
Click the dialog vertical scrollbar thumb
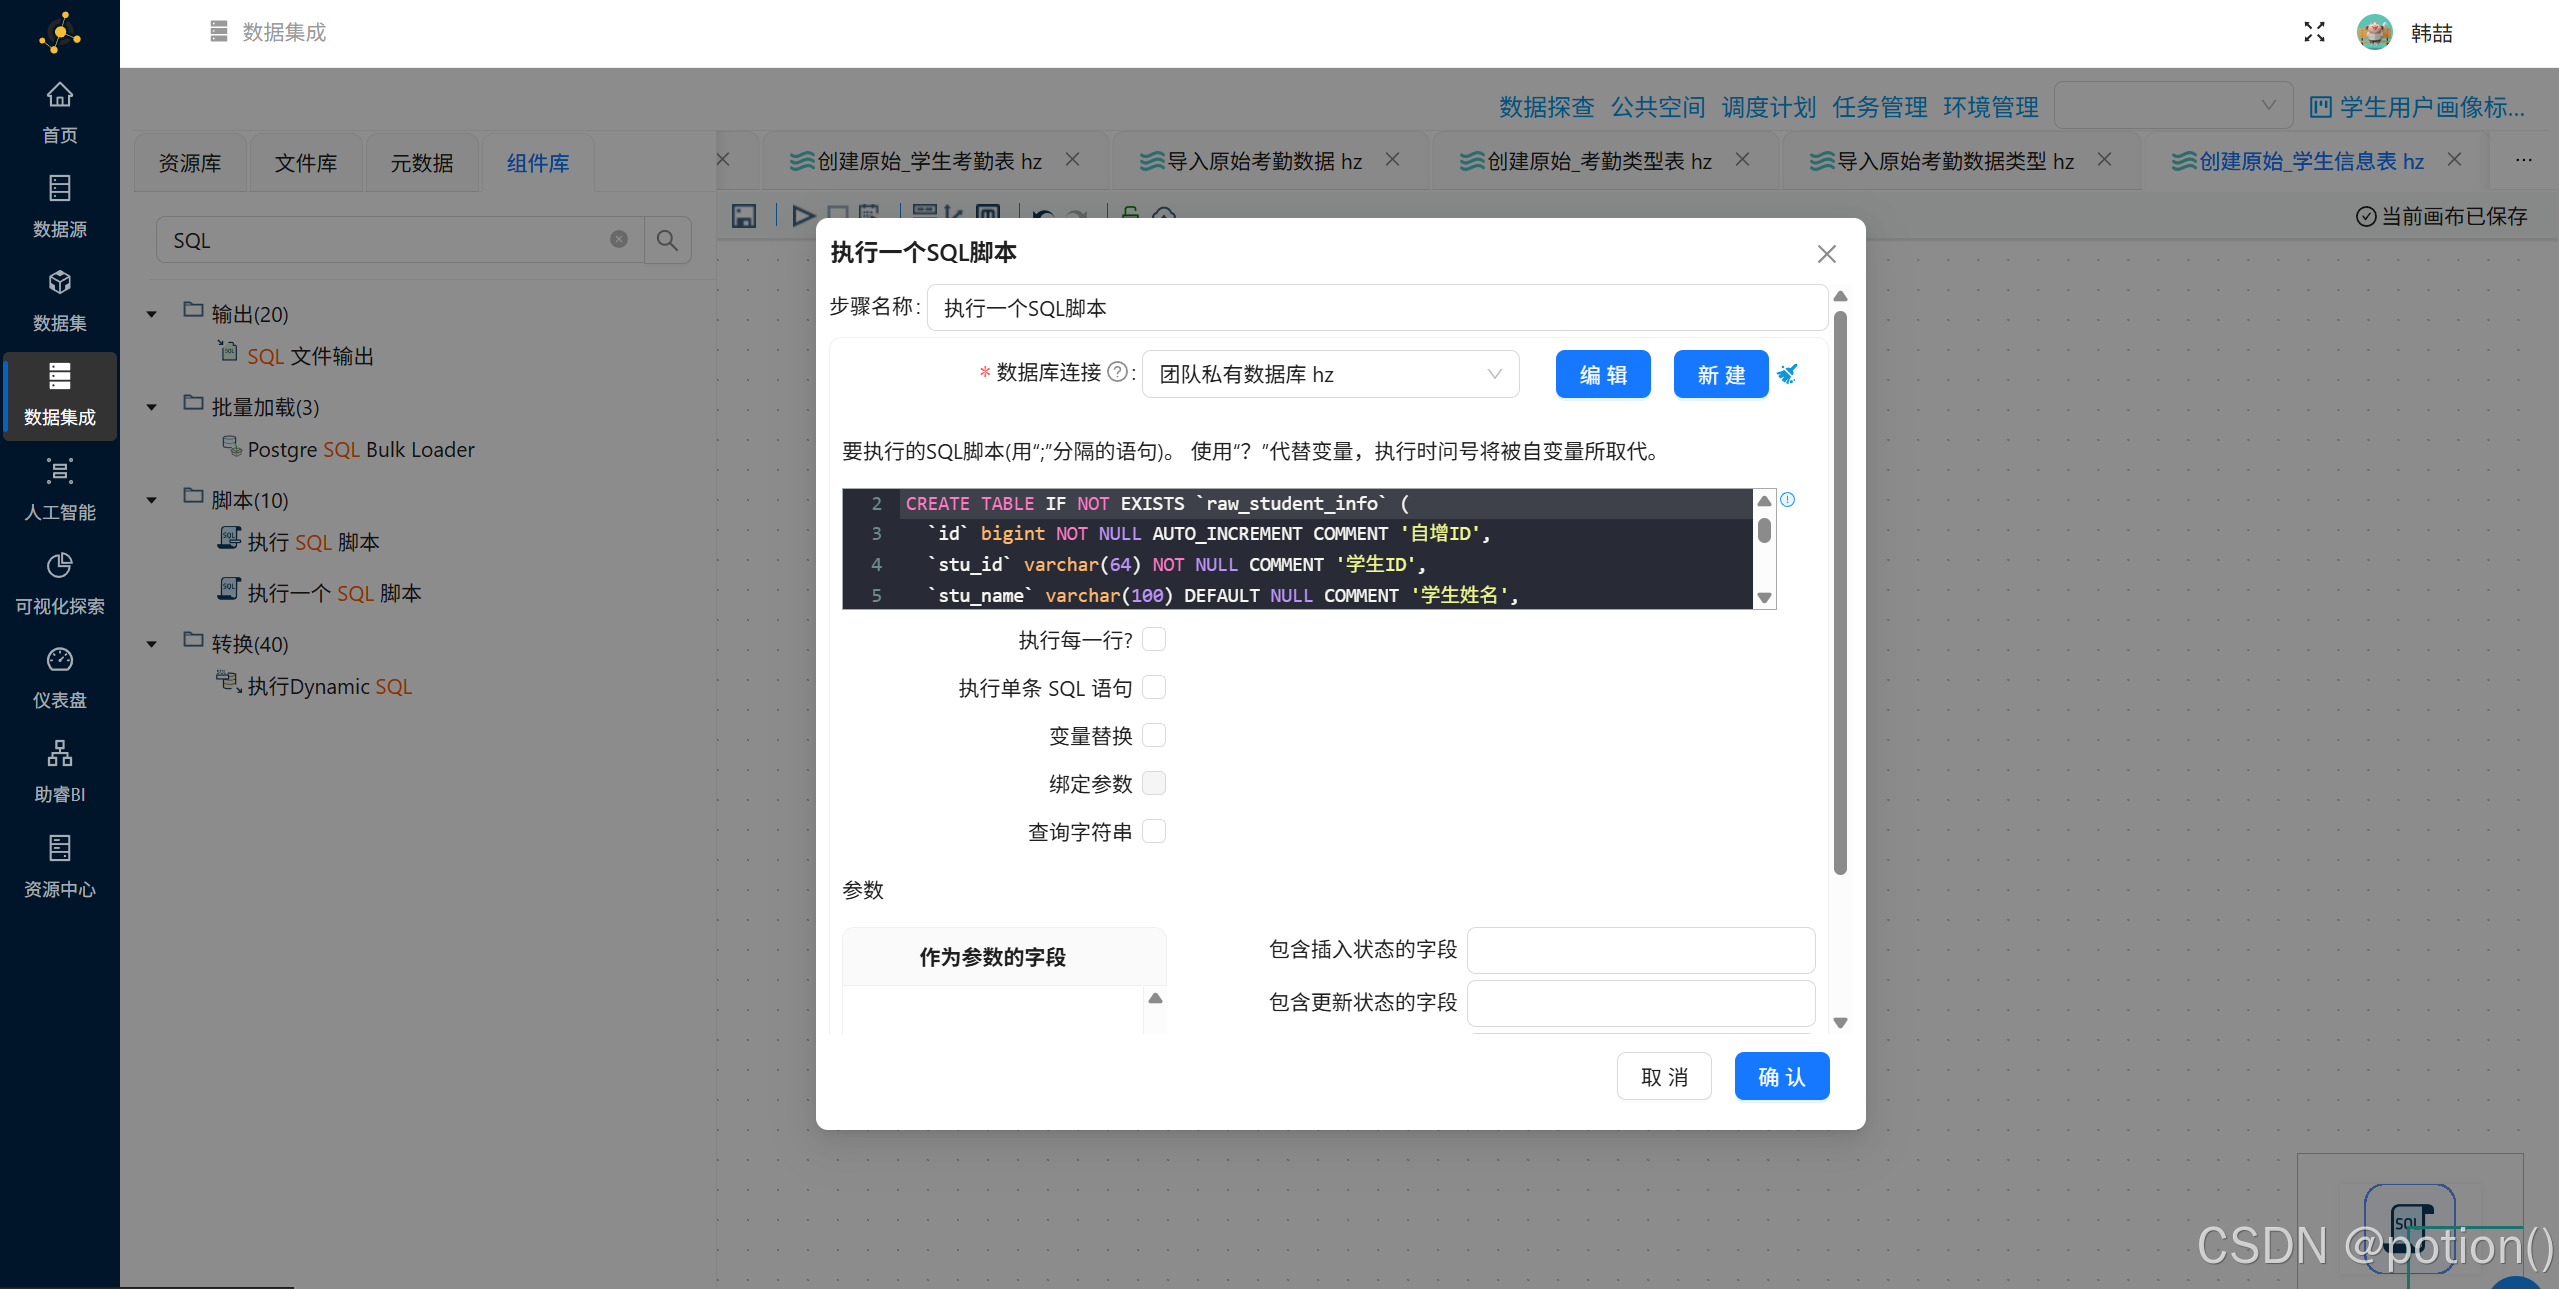coord(1840,592)
